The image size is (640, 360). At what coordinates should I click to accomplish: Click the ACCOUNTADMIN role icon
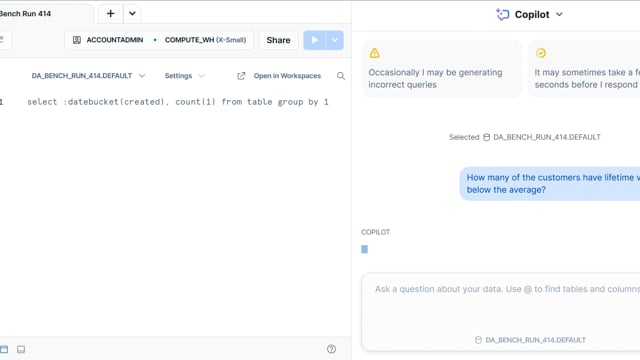point(77,40)
